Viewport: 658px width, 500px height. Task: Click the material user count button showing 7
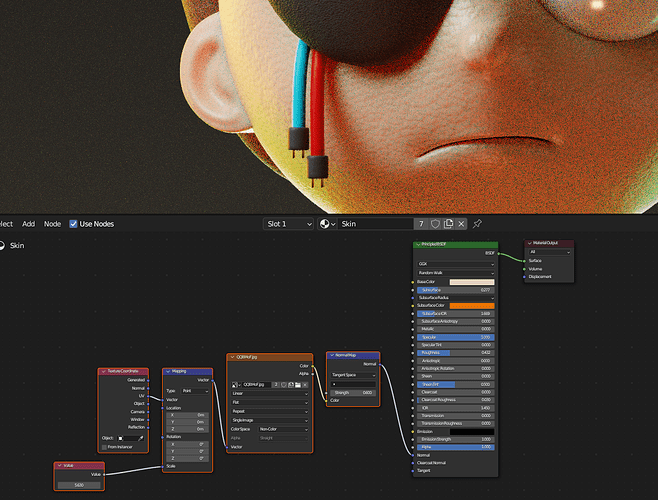421,224
